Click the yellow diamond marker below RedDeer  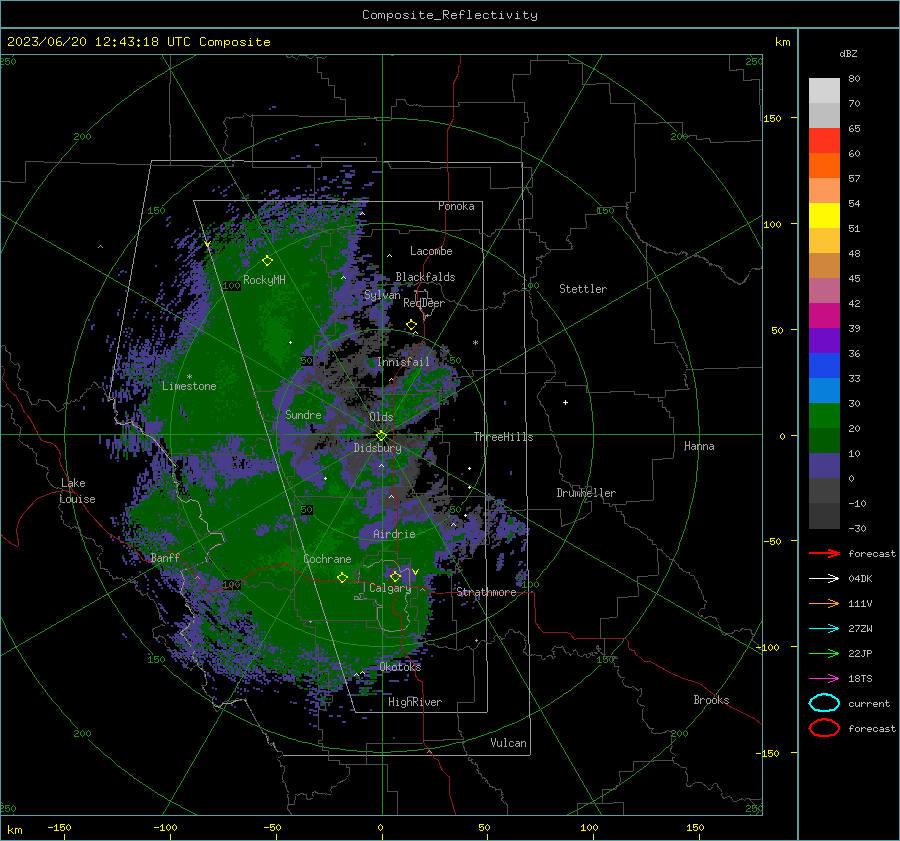(411, 325)
